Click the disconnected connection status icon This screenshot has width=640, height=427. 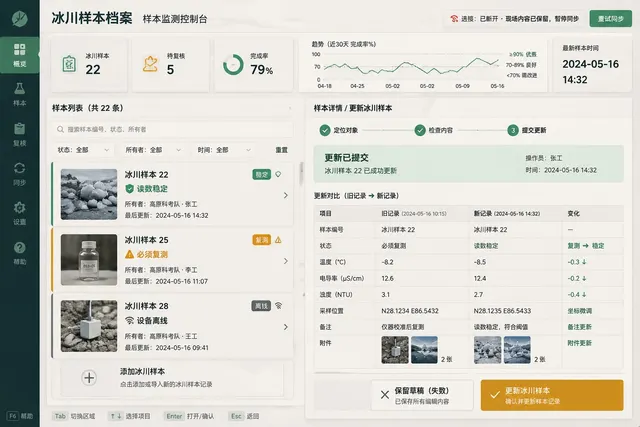pyautogui.click(x=454, y=19)
